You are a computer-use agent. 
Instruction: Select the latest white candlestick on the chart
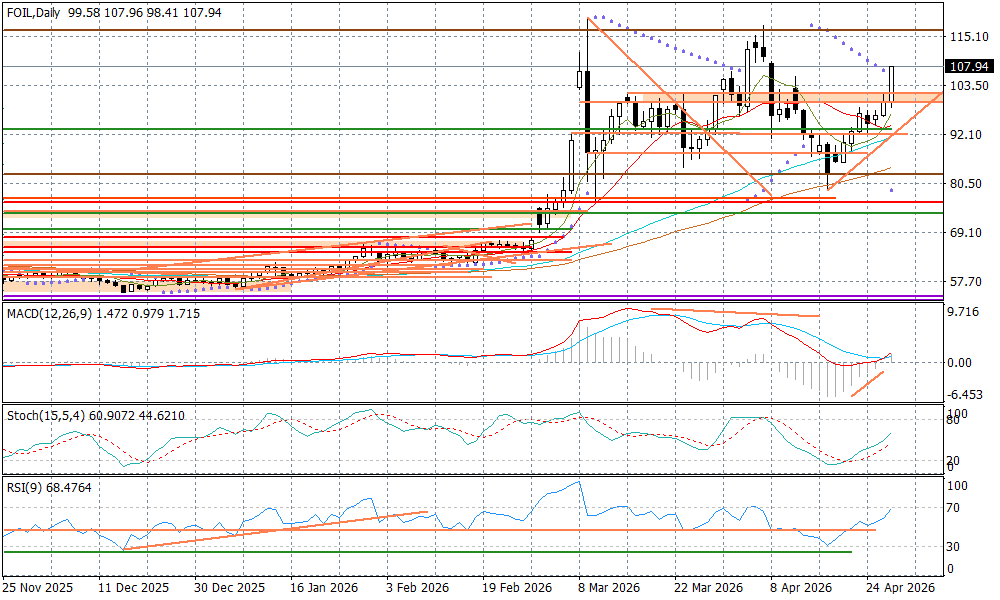pos(891,85)
